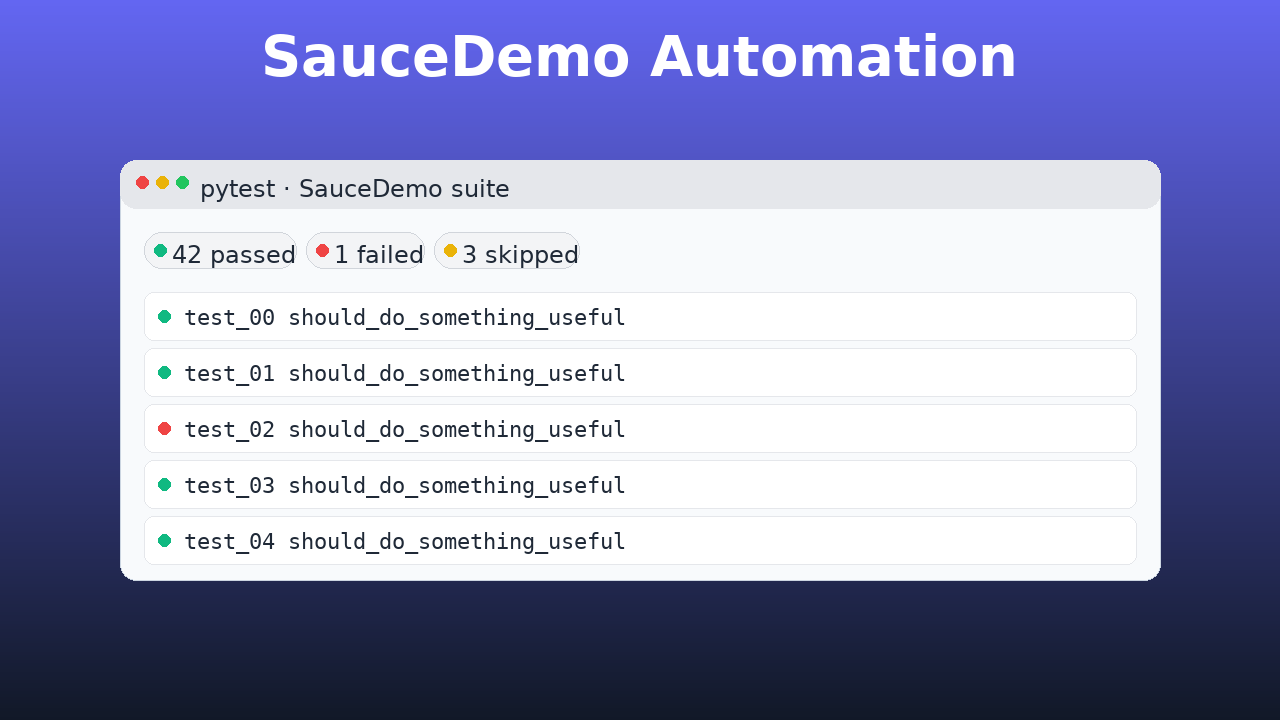
Task: Open the test_00 should_do_something_useful row
Action: pos(640,317)
